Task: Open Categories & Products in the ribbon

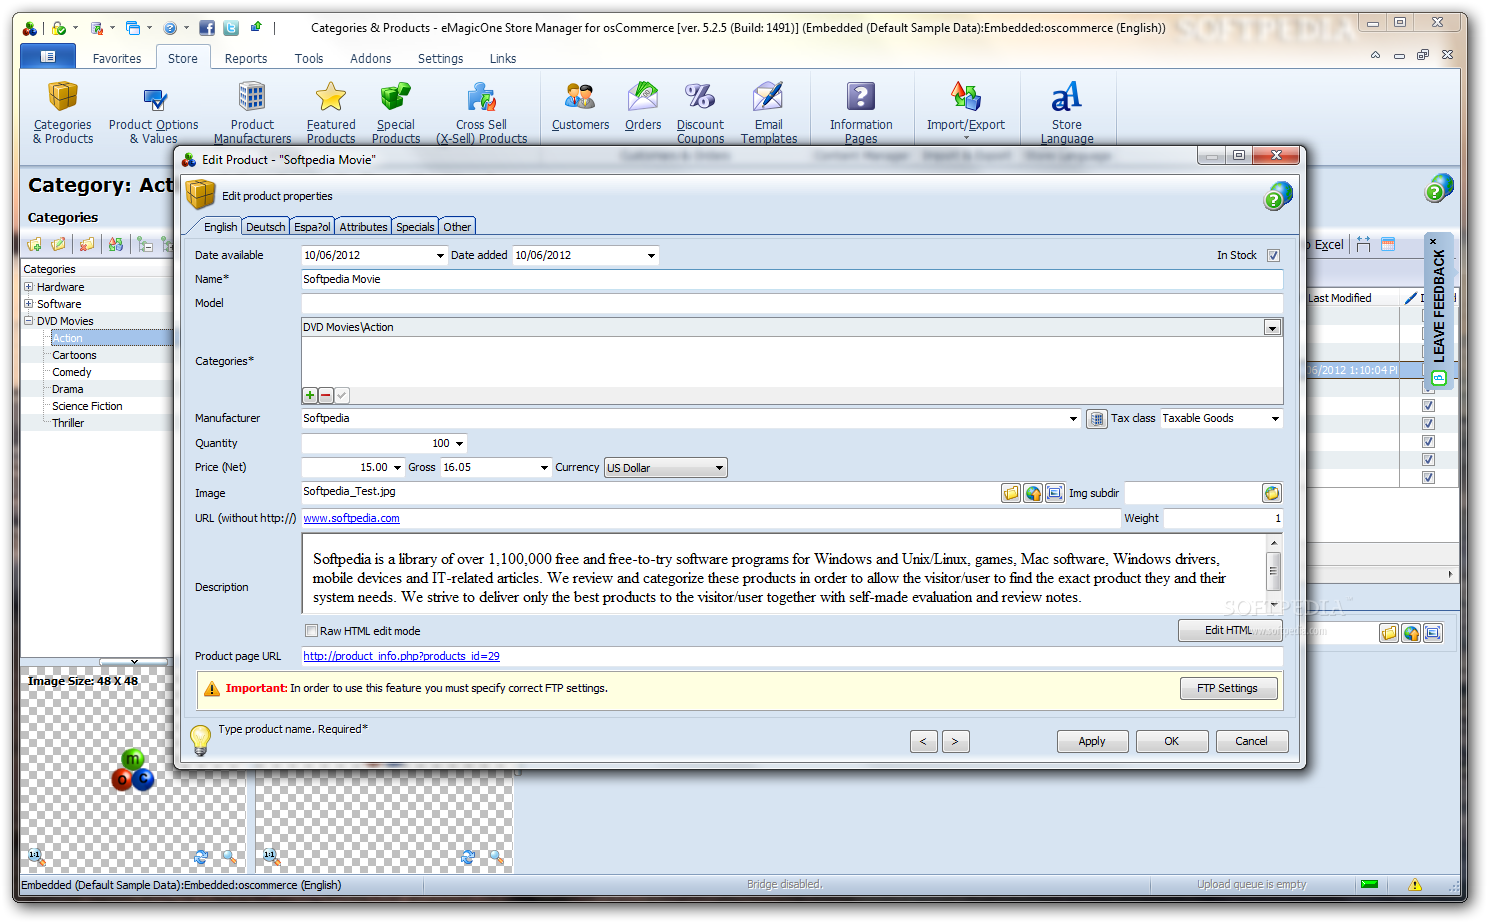Action: [x=63, y=112]
